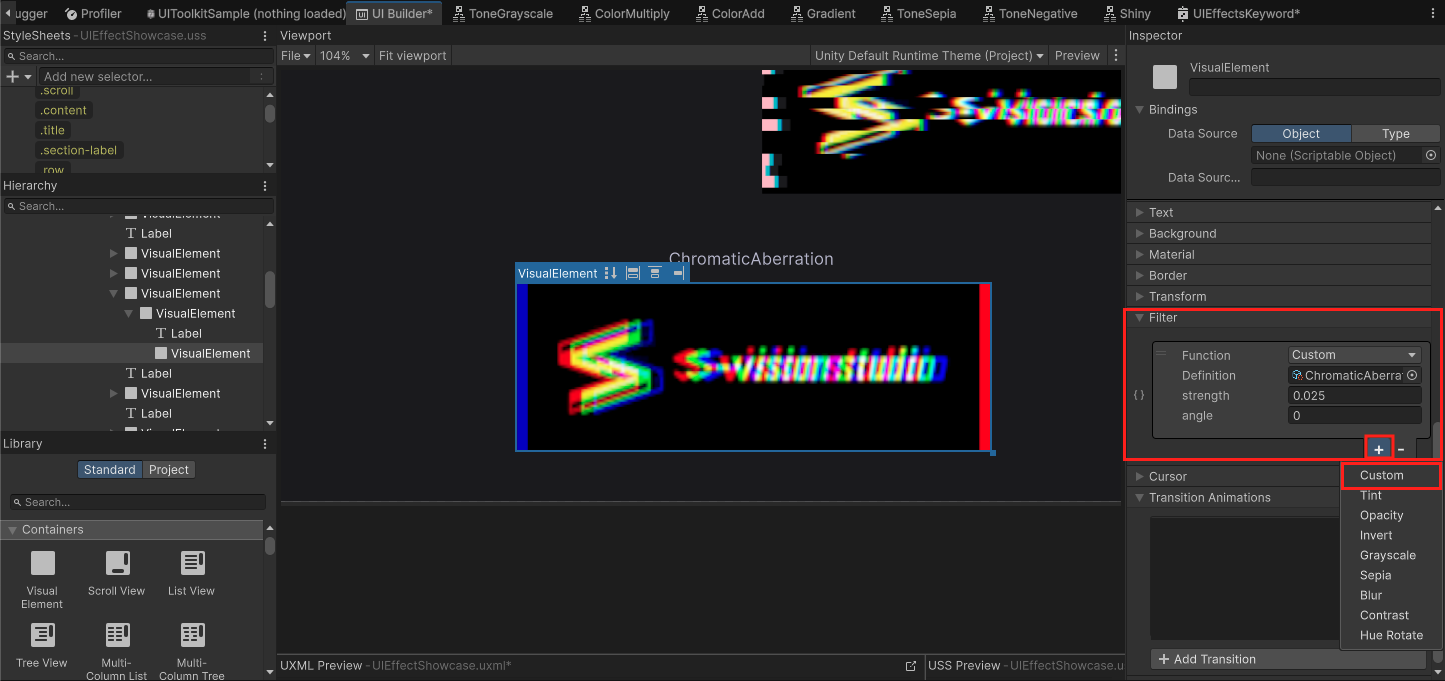
Task: Click the curly braces binding icon
Action: (x=1138, y=395)
